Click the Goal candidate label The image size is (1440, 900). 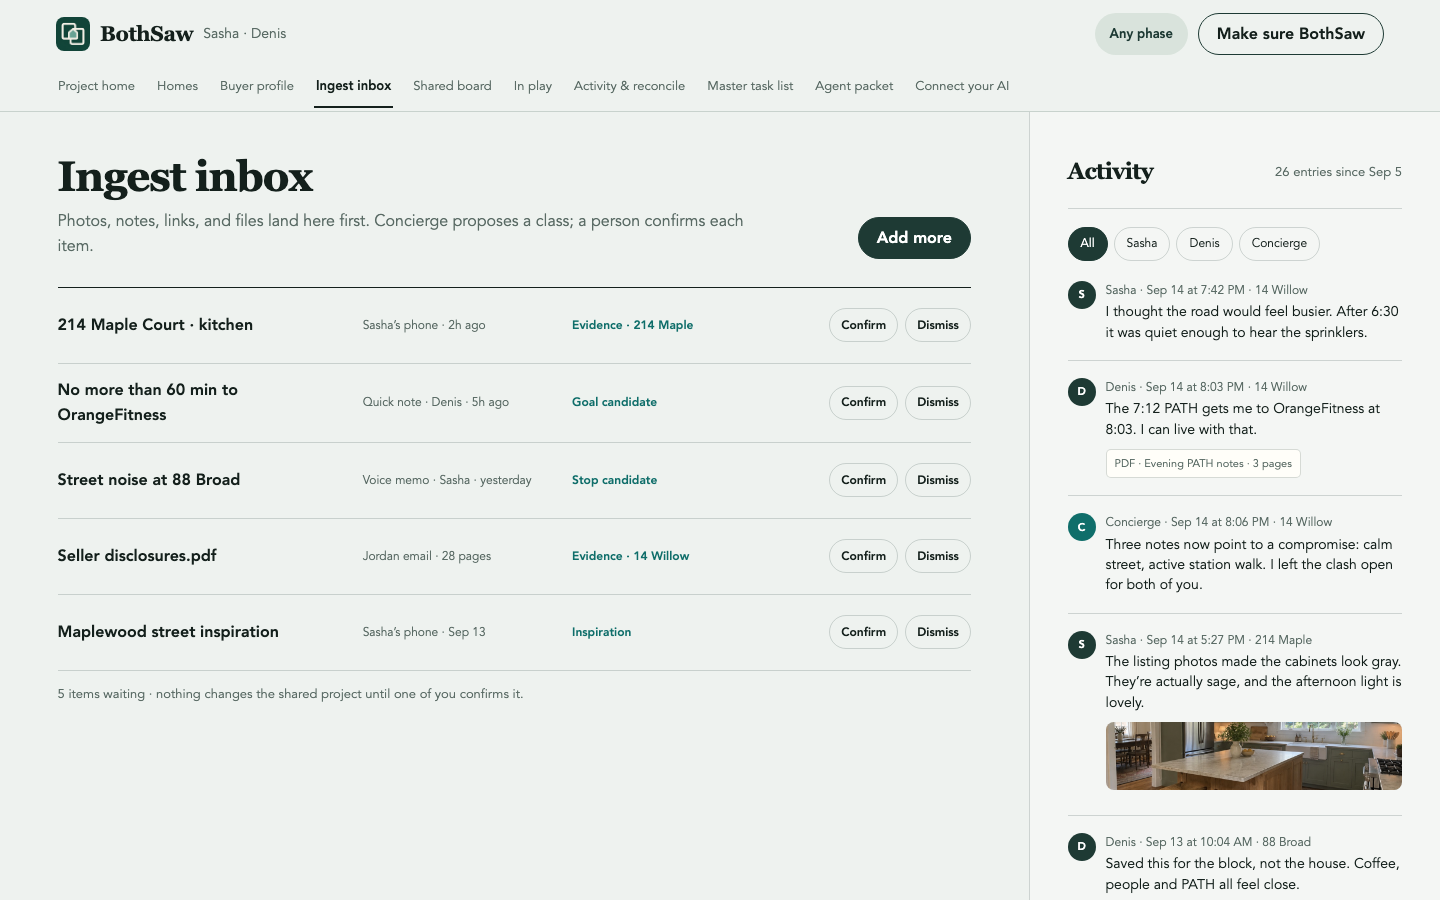coord(614,402)
